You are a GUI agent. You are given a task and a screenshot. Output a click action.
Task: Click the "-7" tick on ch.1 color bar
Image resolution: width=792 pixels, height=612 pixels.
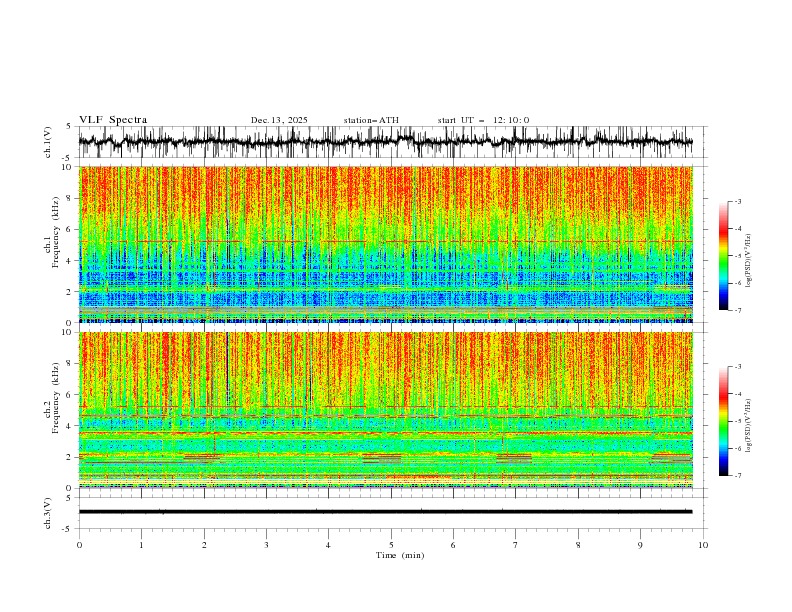click(x=738, y=310)
